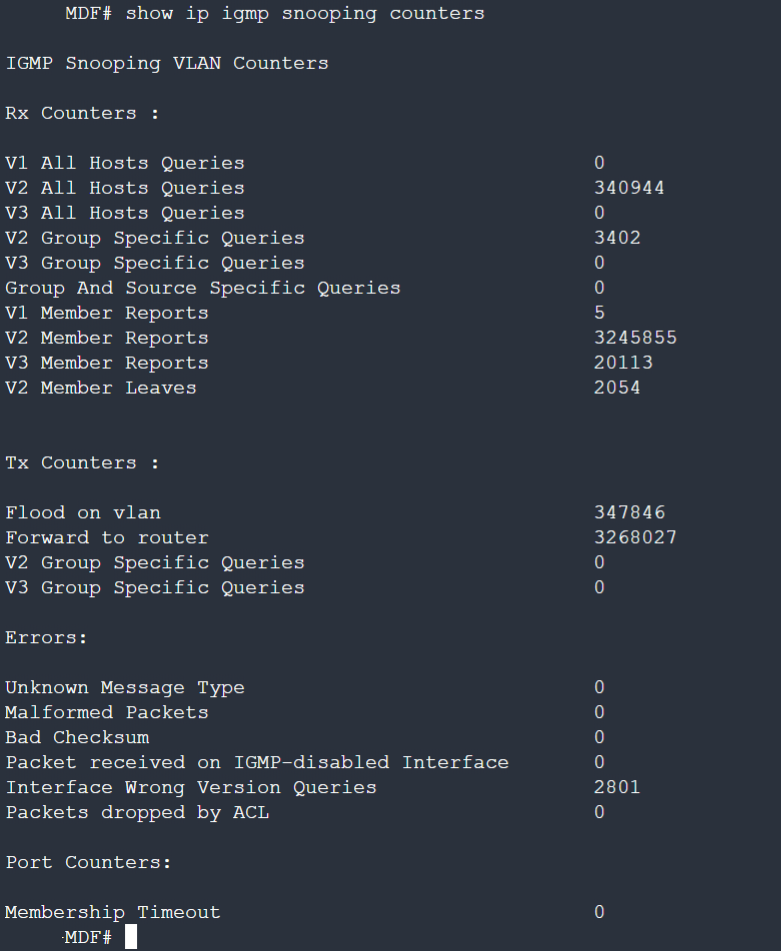Click the 'V2 Group Specific Queries' Rx label

(155, 238)
